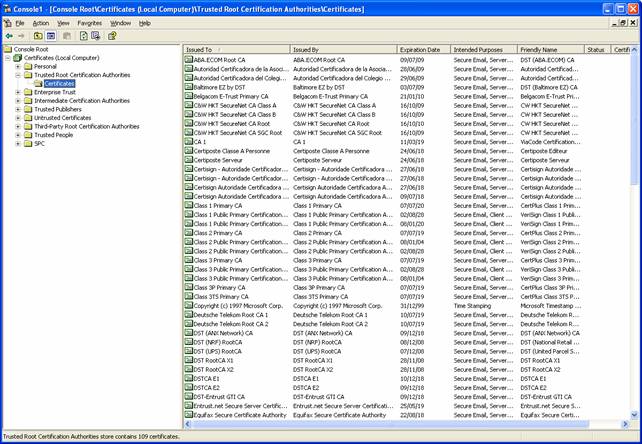This screenshot has width=642, height=444.
Task: Open the Action menu
Action: coord(41,23)
